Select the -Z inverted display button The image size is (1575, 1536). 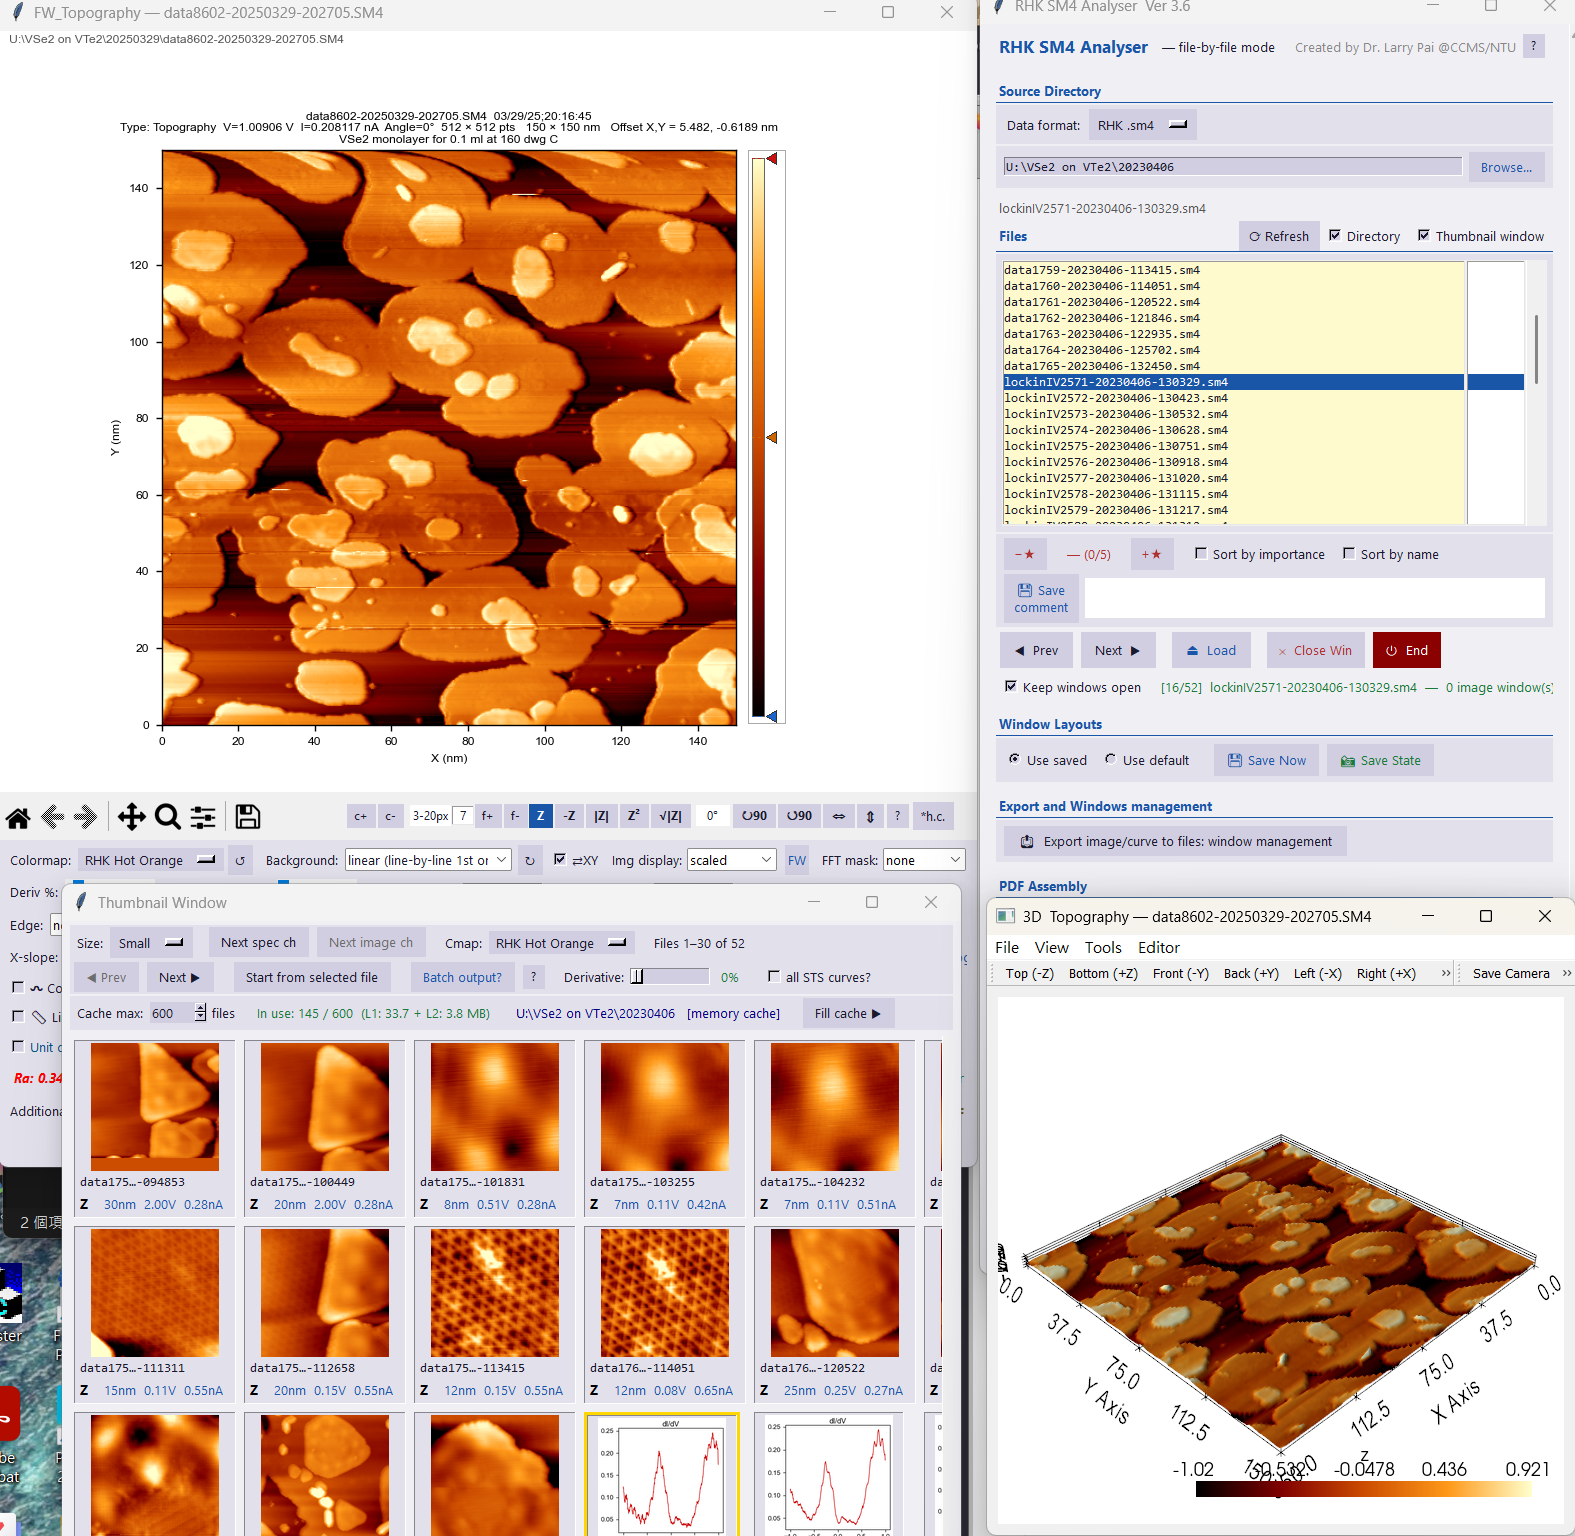coord(570,816)
